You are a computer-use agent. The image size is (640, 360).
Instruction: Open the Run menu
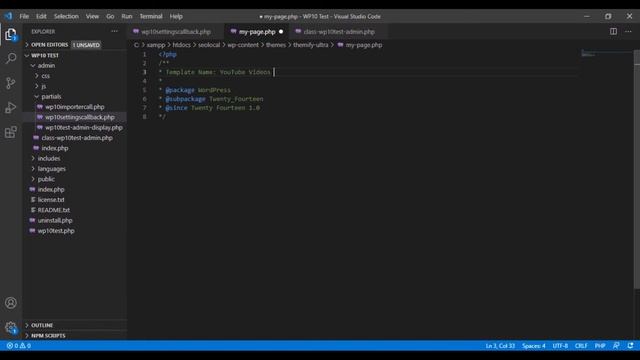[127, 16]
